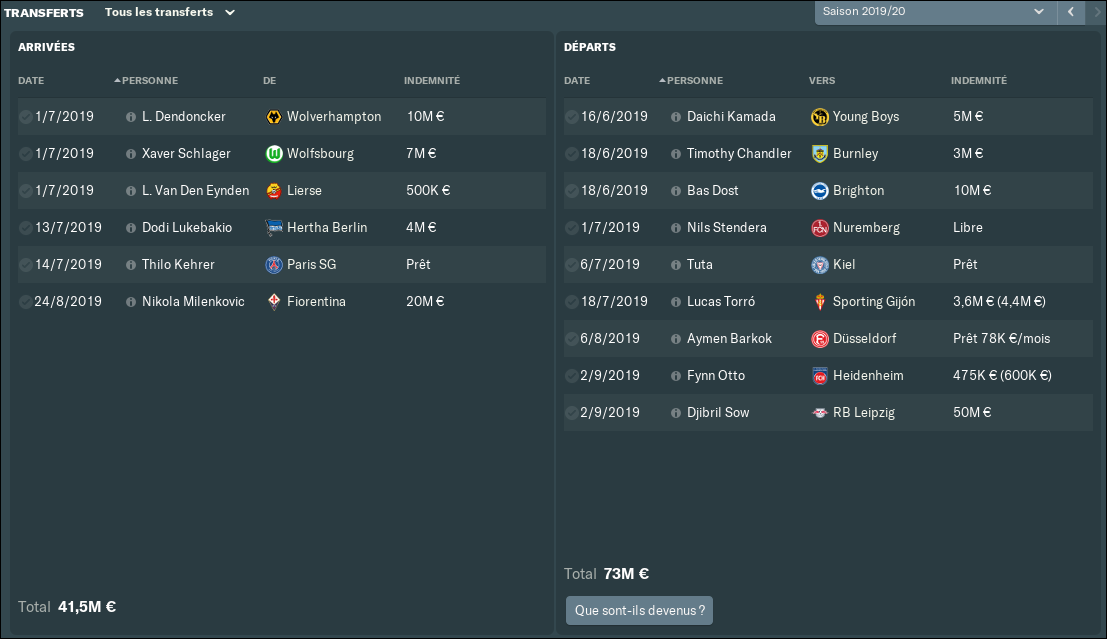Click the RB Leipzig club crest icon
The height and width of the screenshot is (639, 1107).
[820, 412]
